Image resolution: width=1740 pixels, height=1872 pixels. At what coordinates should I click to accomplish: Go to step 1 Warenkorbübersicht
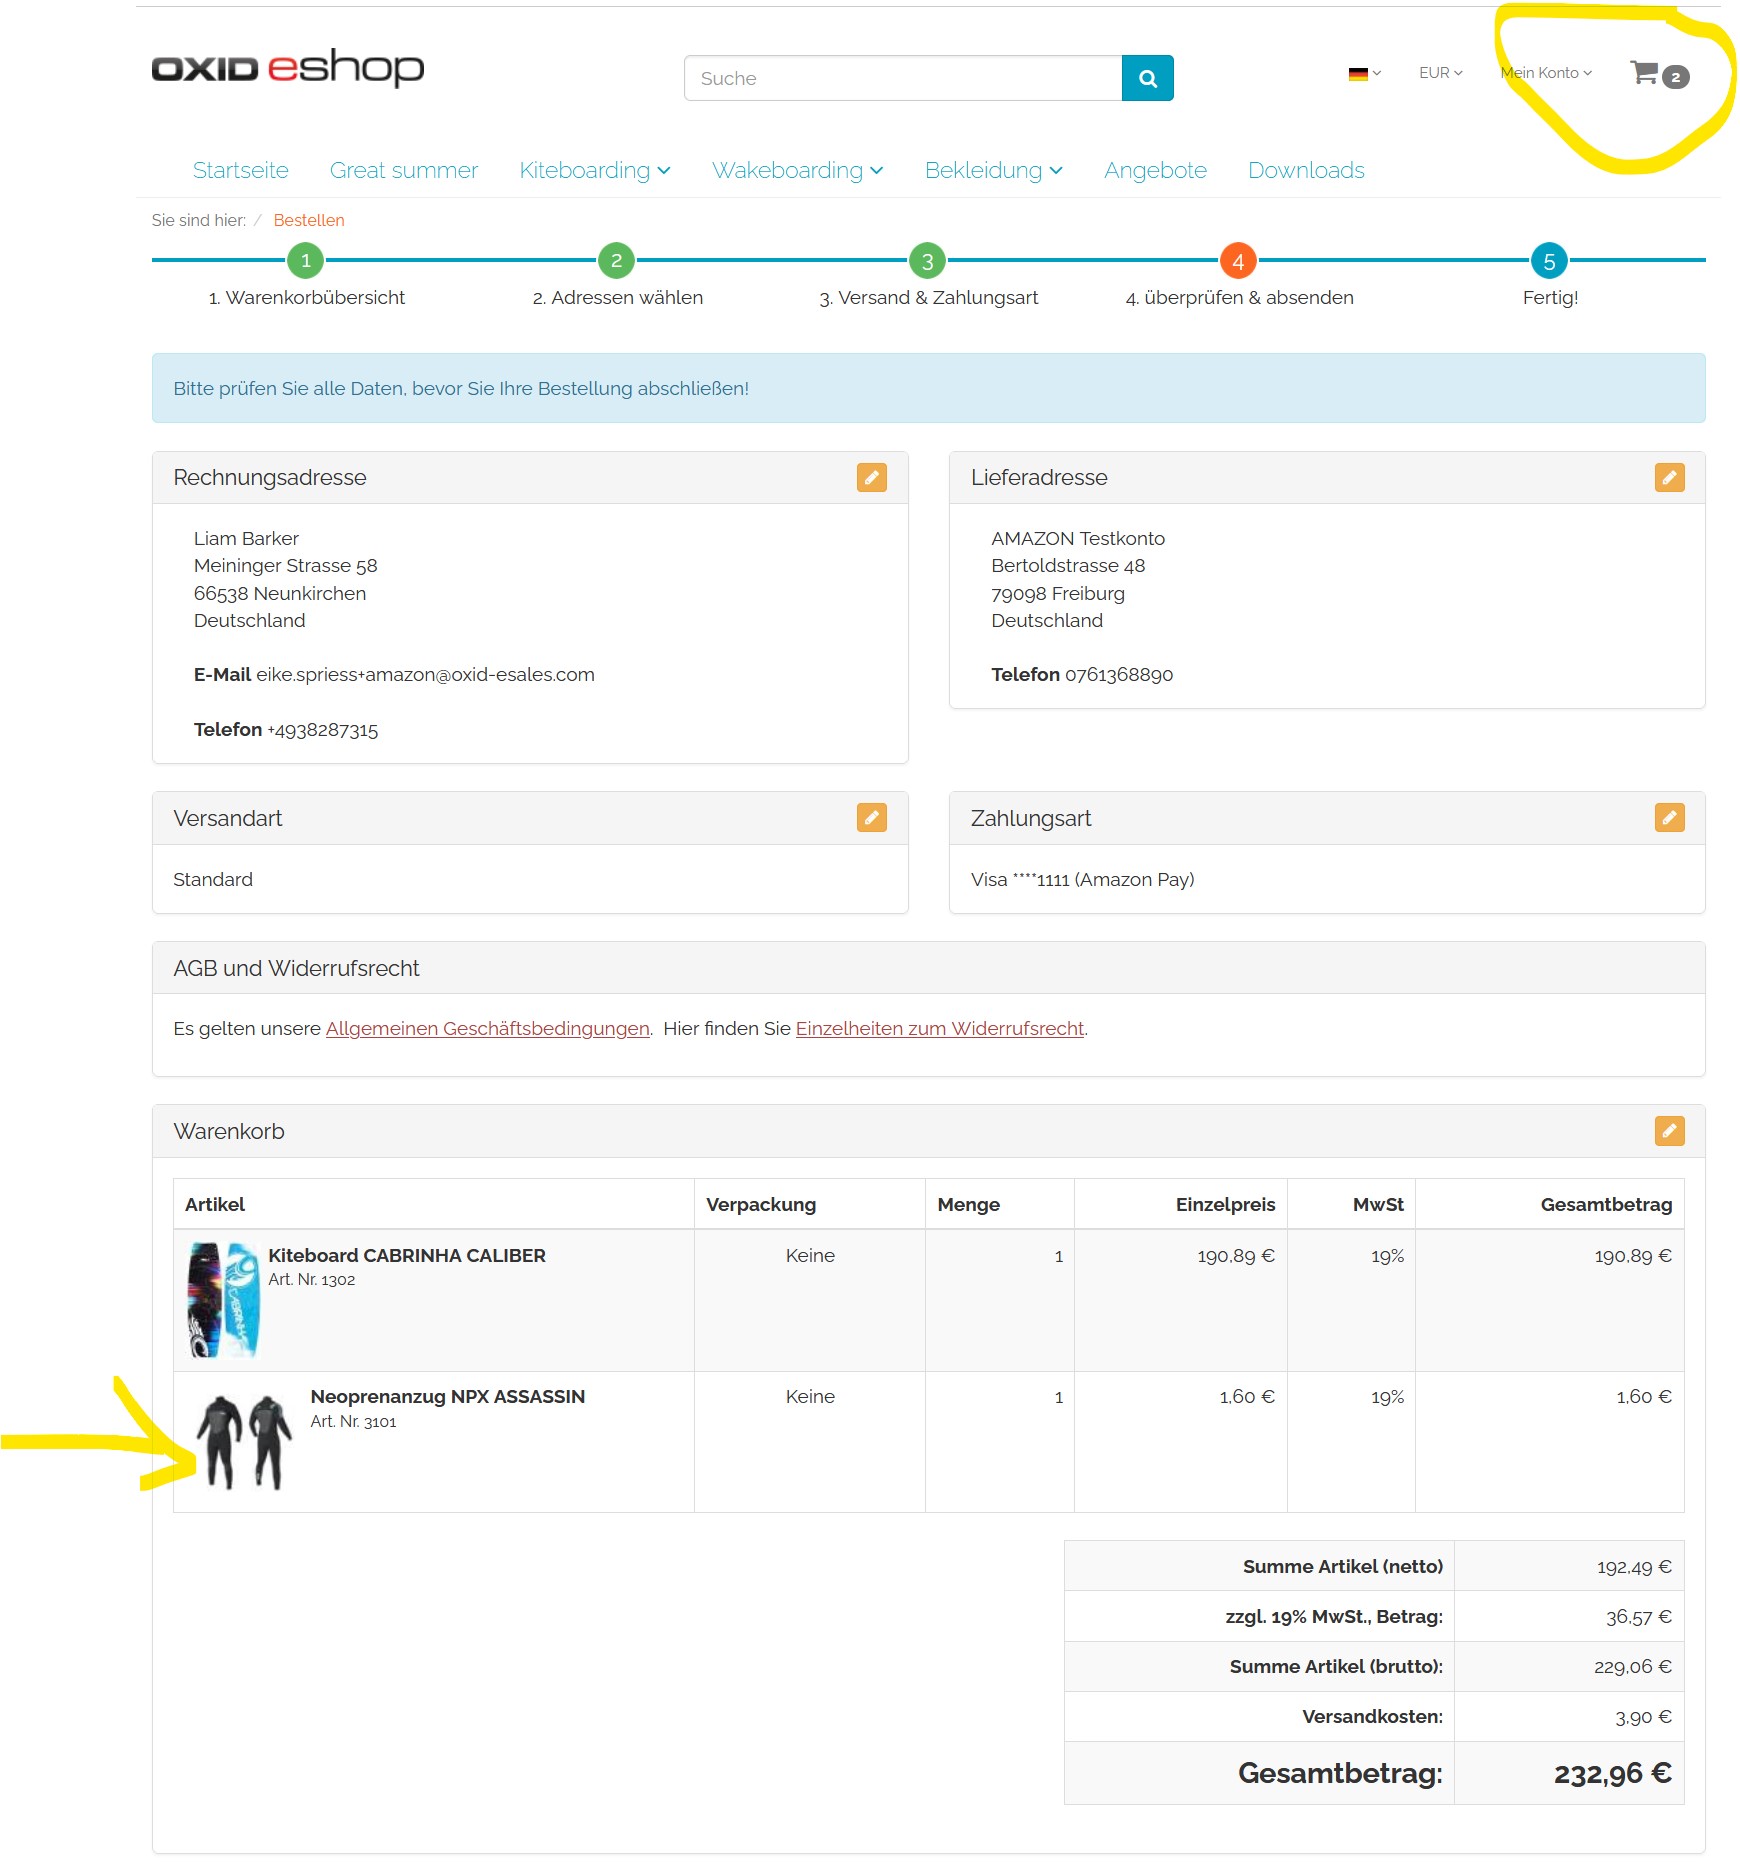pos(306,262)
